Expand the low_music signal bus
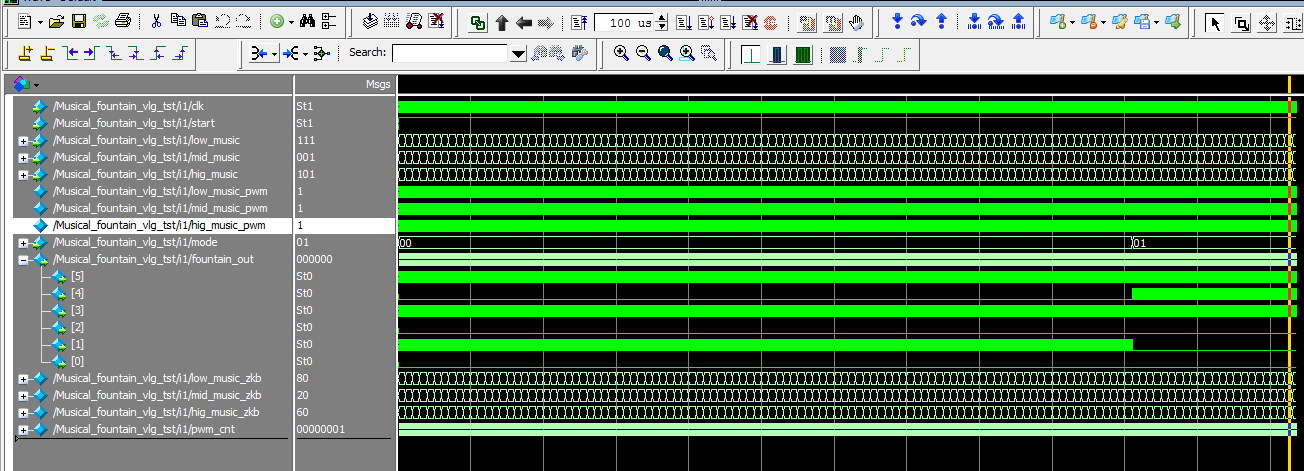This screenshot has width=1304, height=471. (23, 140)
